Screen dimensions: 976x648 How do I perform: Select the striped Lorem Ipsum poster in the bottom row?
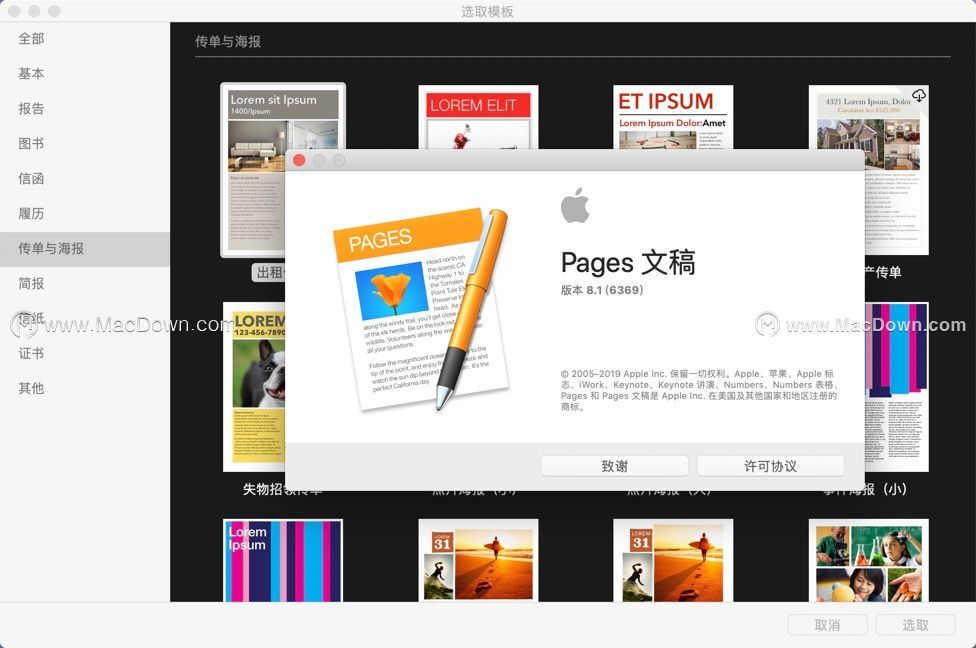click(283, 560)
